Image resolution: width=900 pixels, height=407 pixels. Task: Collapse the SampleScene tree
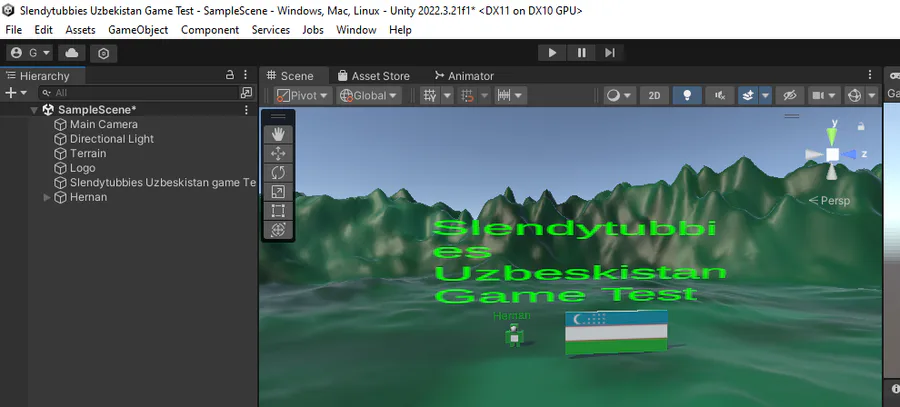pyautogui.click(x=34, y=110)
